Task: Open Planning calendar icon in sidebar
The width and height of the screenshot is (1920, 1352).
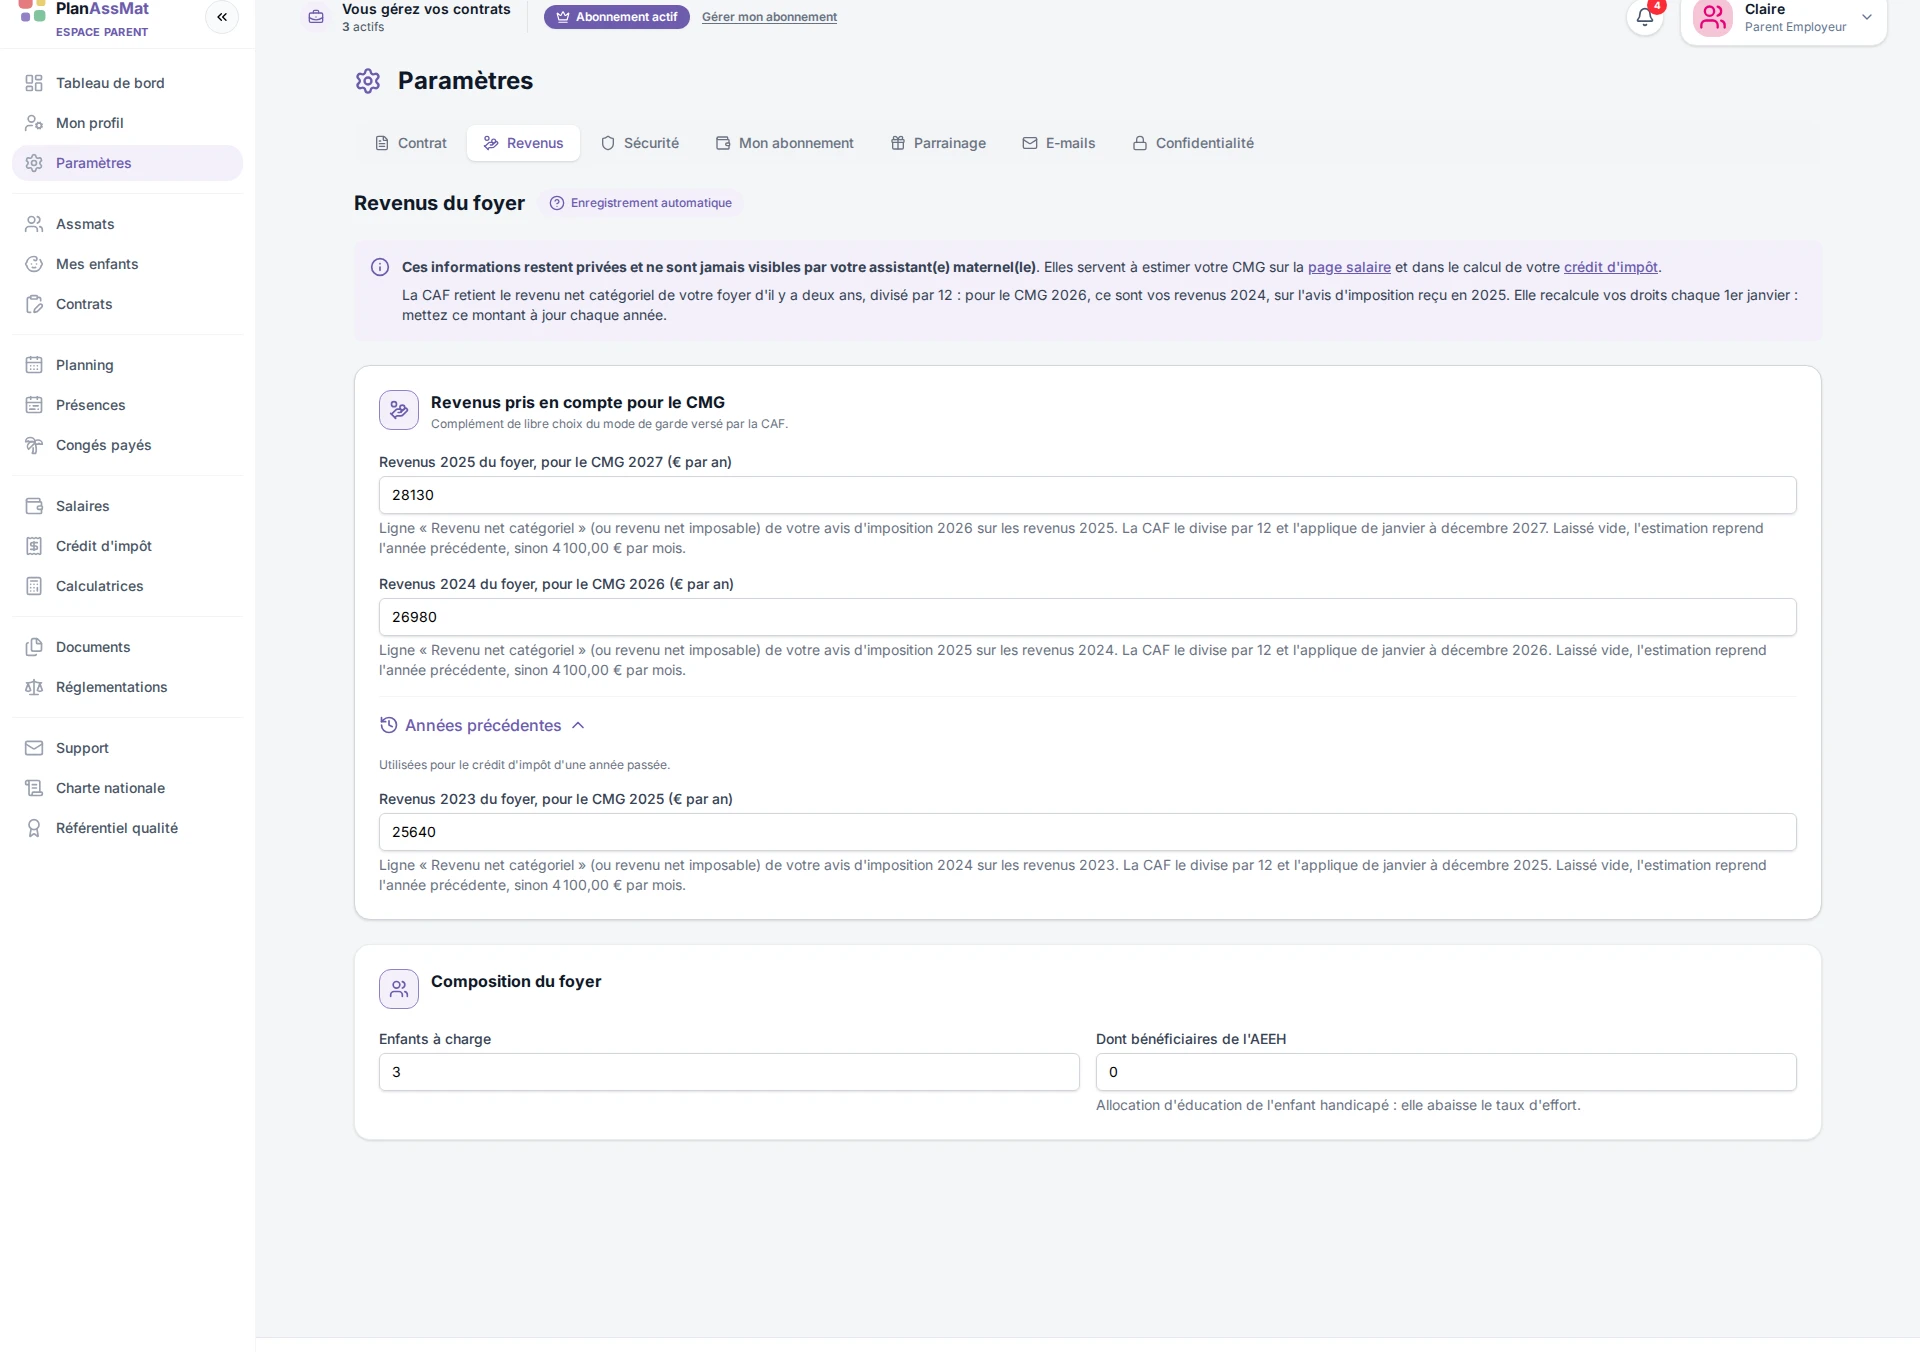Action: (x=34, y=365)
